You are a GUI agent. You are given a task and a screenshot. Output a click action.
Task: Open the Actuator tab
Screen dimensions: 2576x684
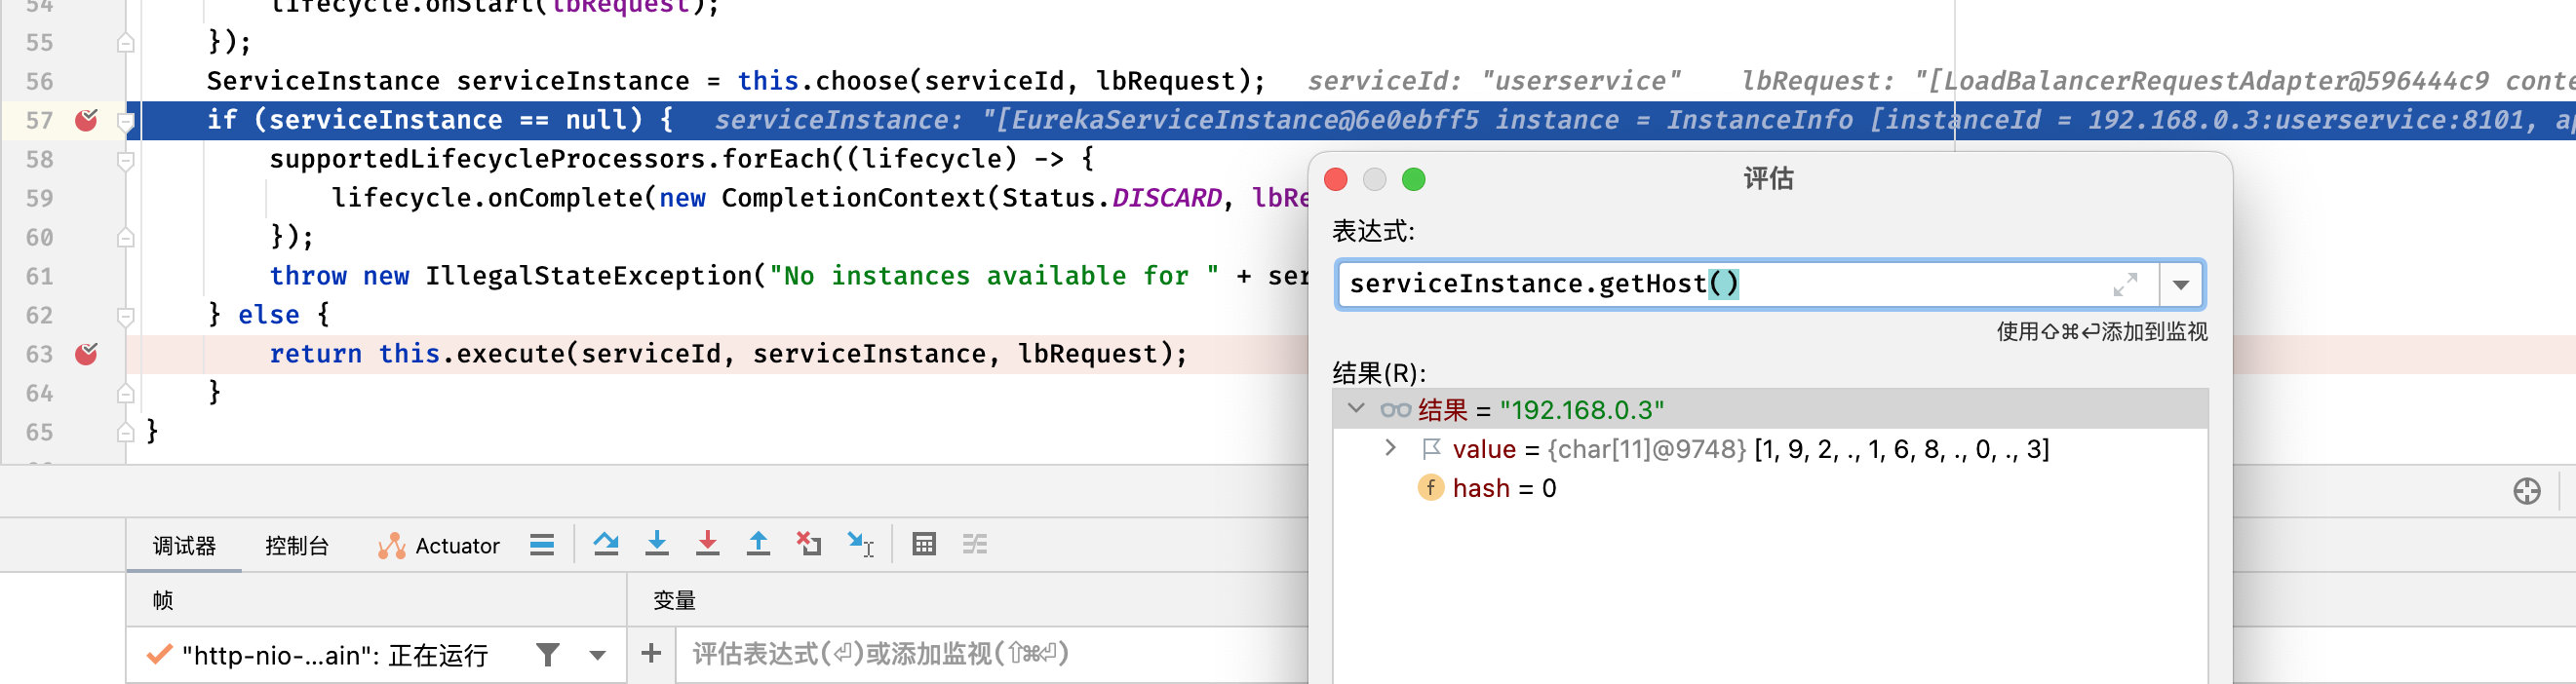[439, 546]
